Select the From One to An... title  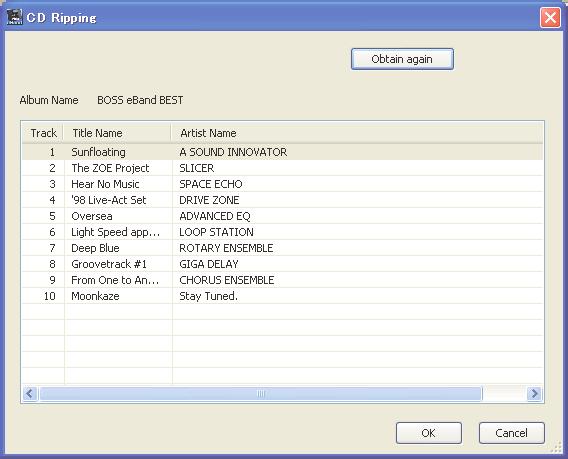click(x=115, y=280)
